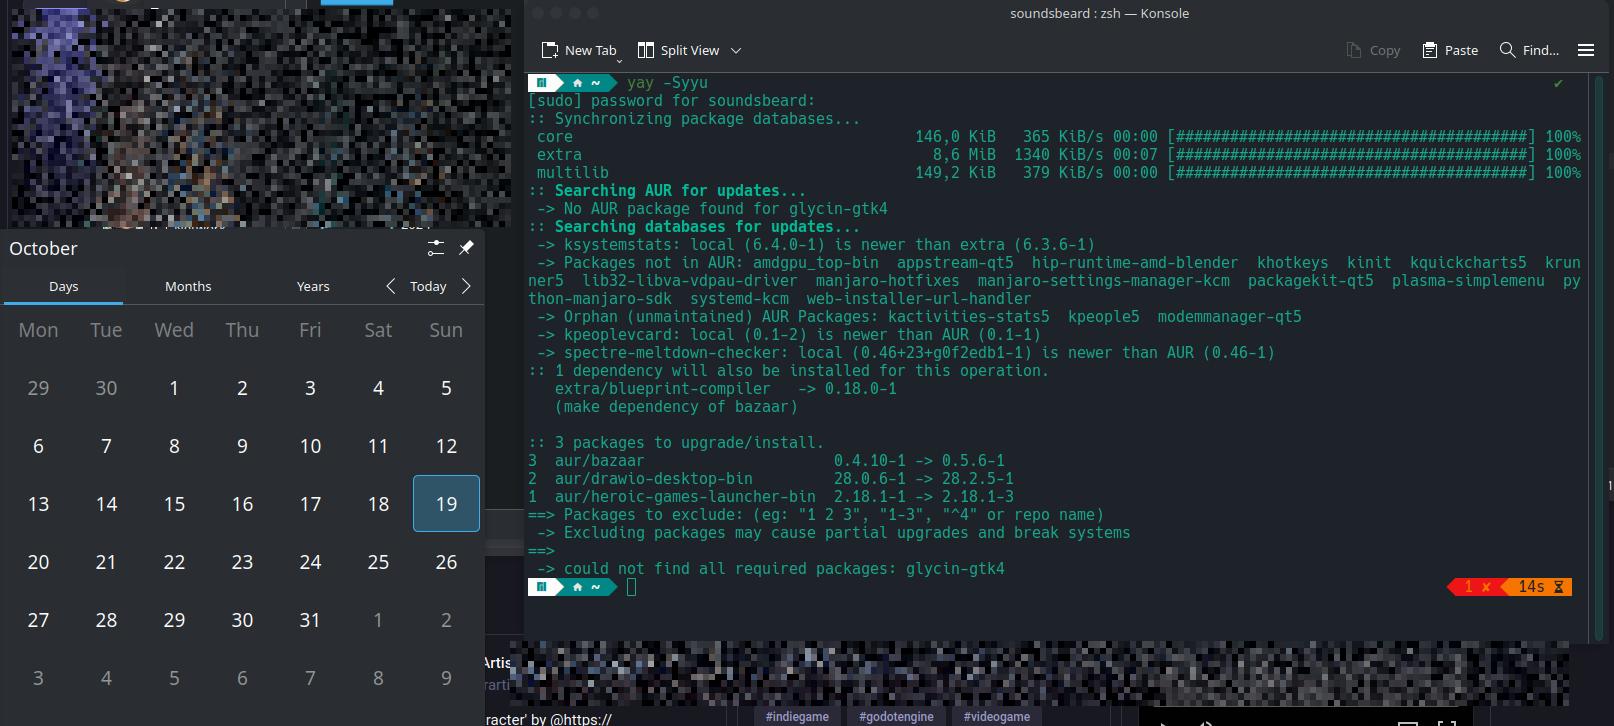Expand the Split View dropdown chevron
Screen dimensions: 1614x726
point(736,50)
